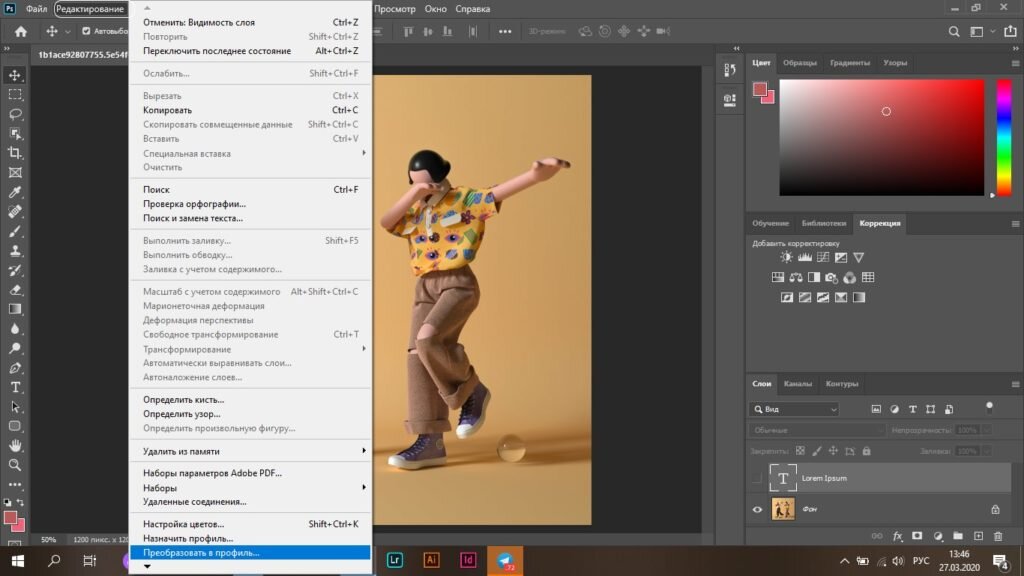Select the Crop tool in the toolbar
This screenshot has width=1024, height=576.
(x=15, y=153)
